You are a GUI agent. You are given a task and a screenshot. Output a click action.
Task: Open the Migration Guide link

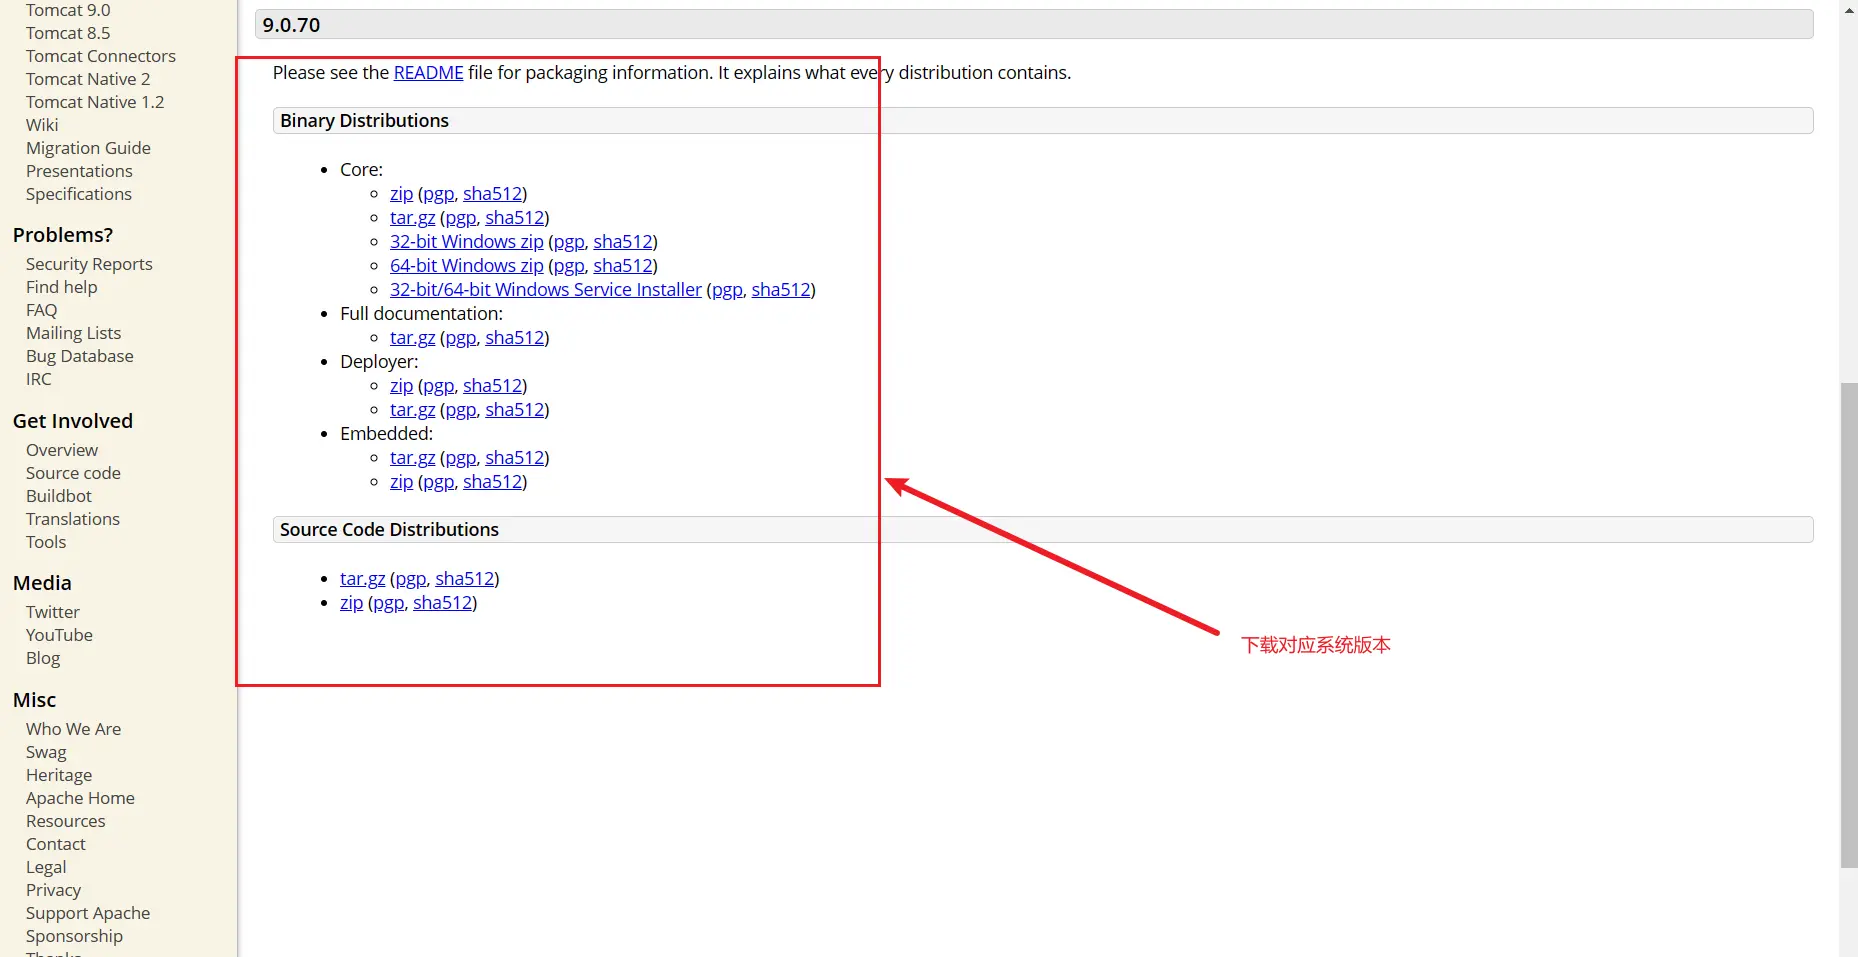pos(88,148)
